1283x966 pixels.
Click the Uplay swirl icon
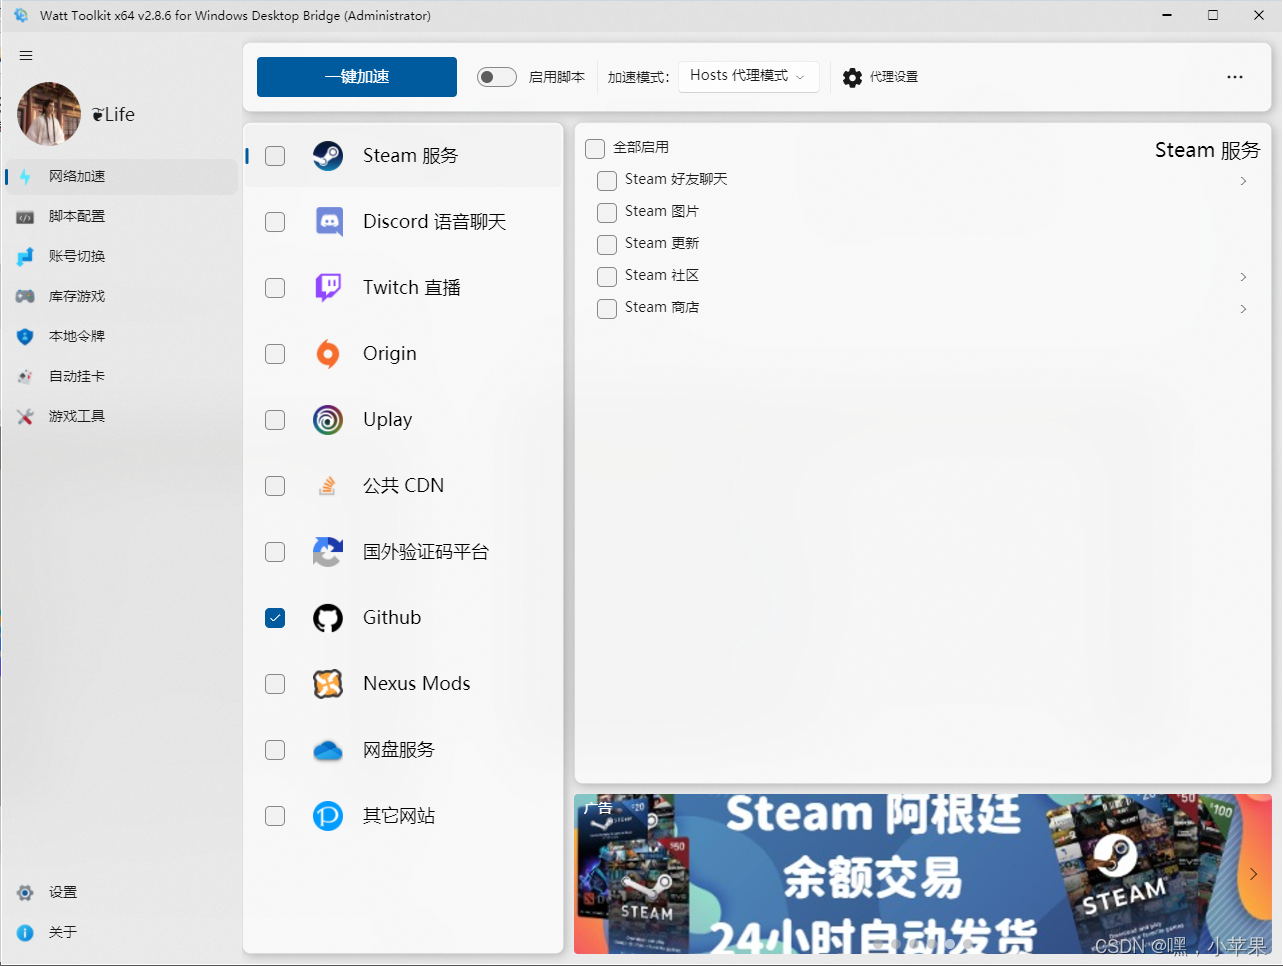click(328, 420)
